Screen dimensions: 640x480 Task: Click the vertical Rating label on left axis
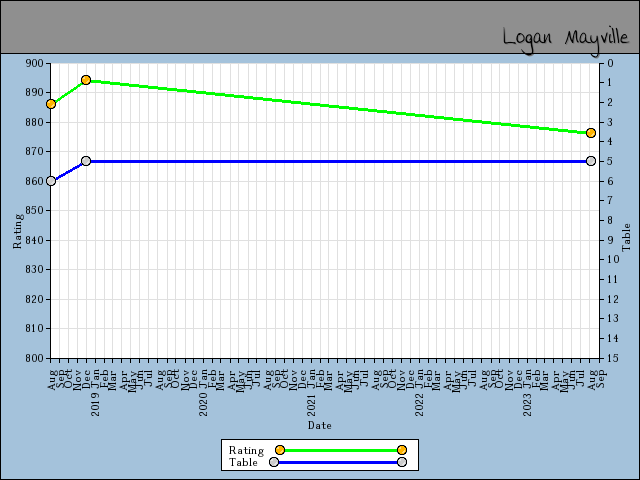click(17, 230)
